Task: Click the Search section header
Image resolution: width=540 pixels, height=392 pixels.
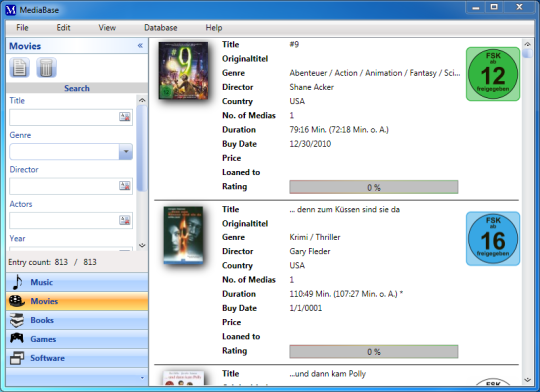Action: coord(77,88)
